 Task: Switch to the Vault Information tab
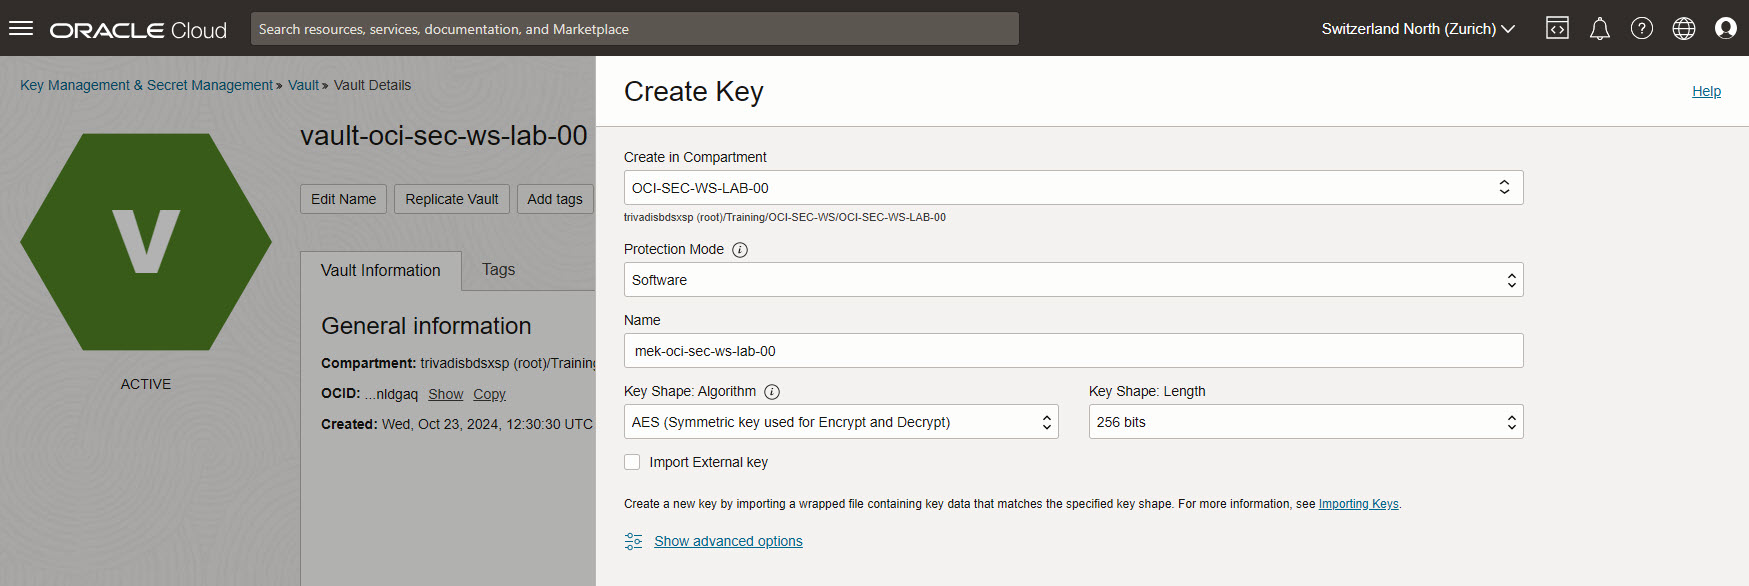point(381,271)
